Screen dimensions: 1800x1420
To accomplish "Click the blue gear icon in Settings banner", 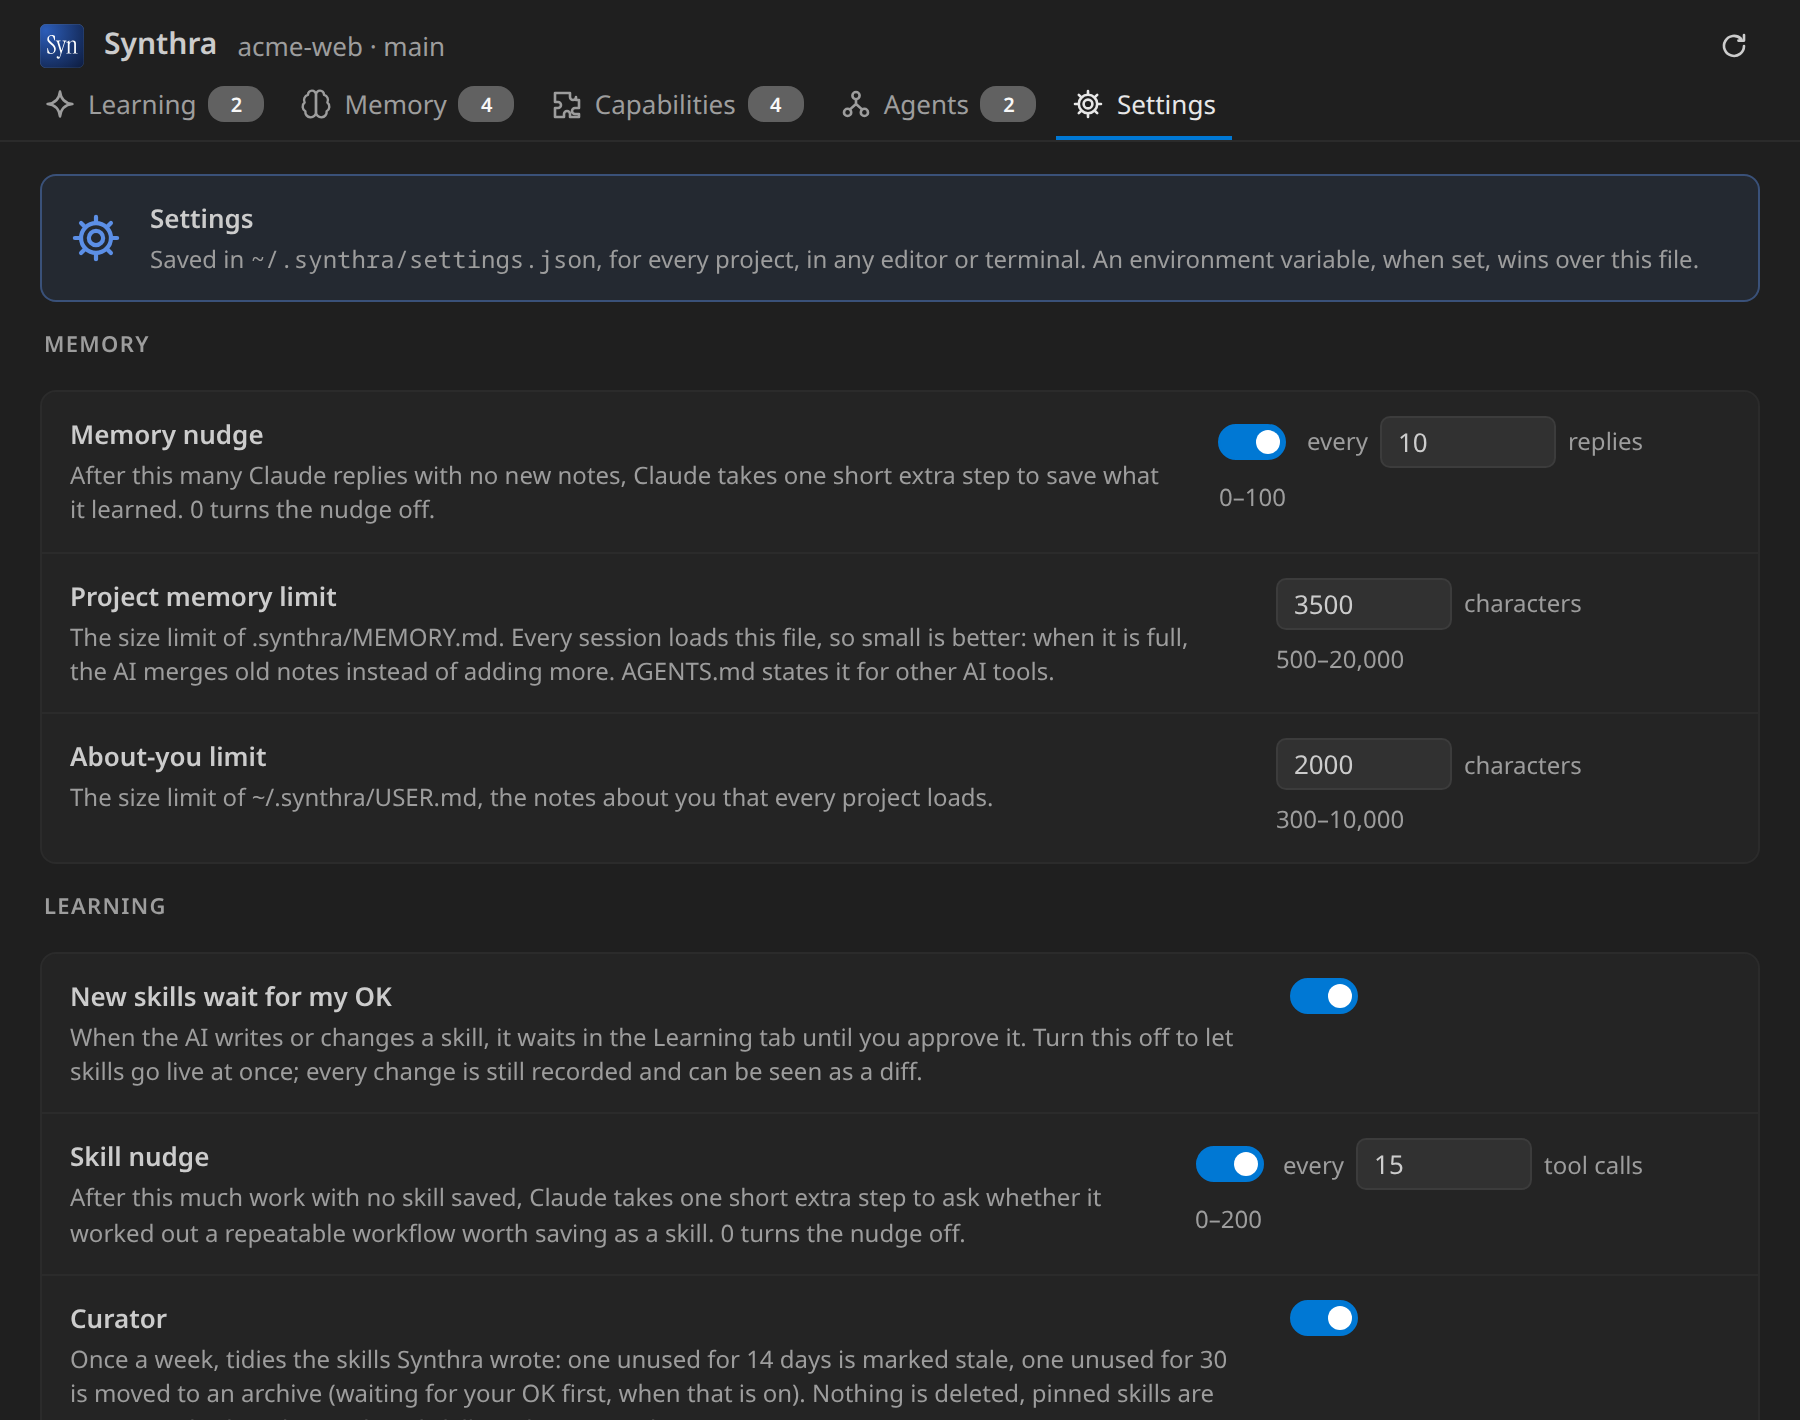I will (x=96, y=238).
